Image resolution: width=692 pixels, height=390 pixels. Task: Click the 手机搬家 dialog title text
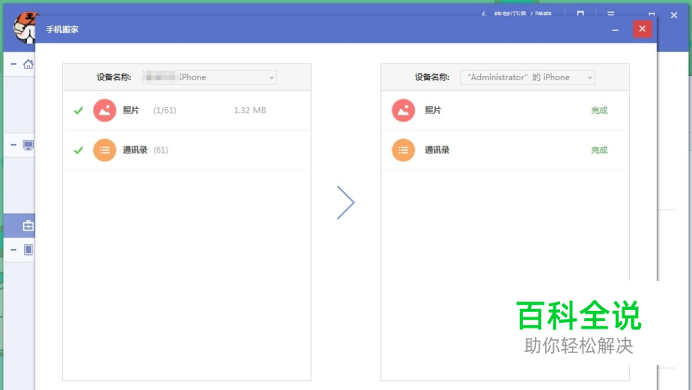pyautogui.click(x=62, y=30)
